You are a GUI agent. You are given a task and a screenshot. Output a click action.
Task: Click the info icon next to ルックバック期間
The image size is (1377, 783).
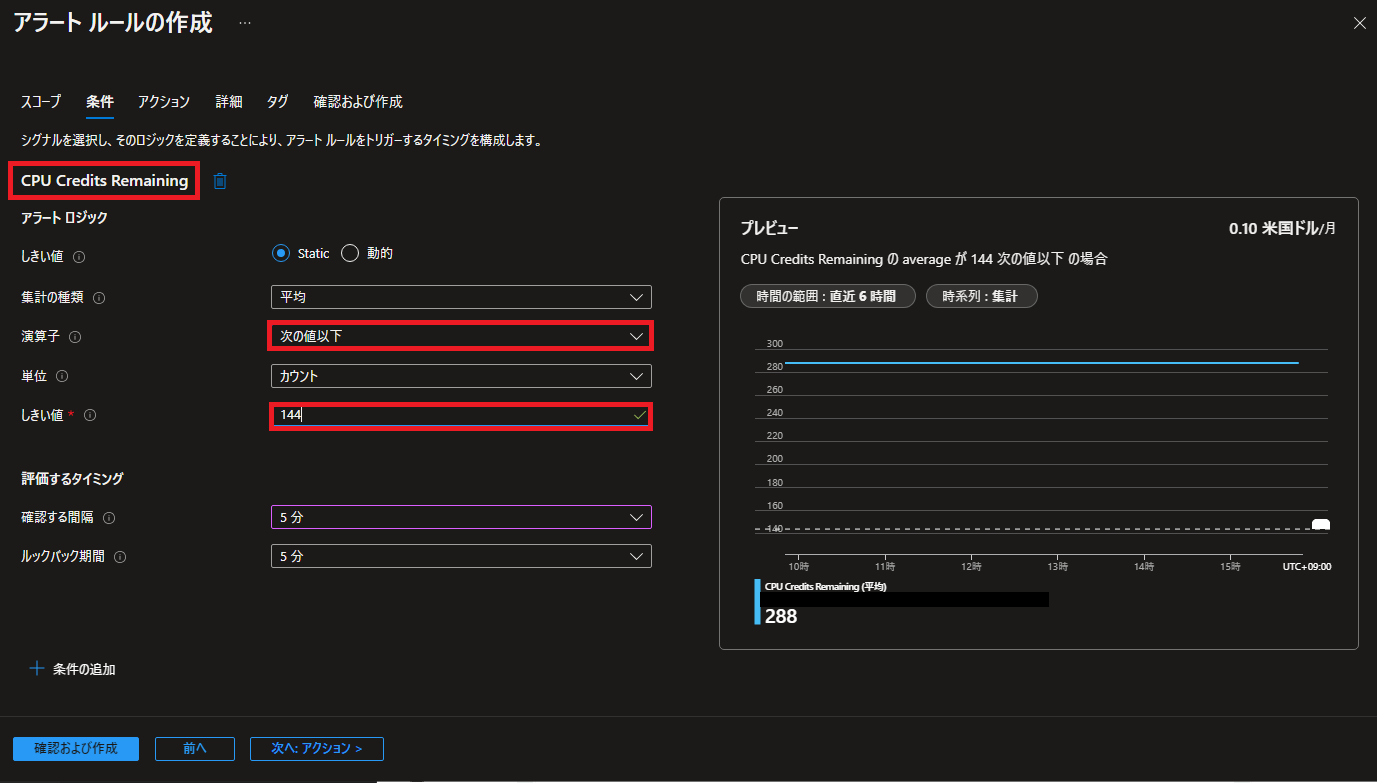click(119, 556)
